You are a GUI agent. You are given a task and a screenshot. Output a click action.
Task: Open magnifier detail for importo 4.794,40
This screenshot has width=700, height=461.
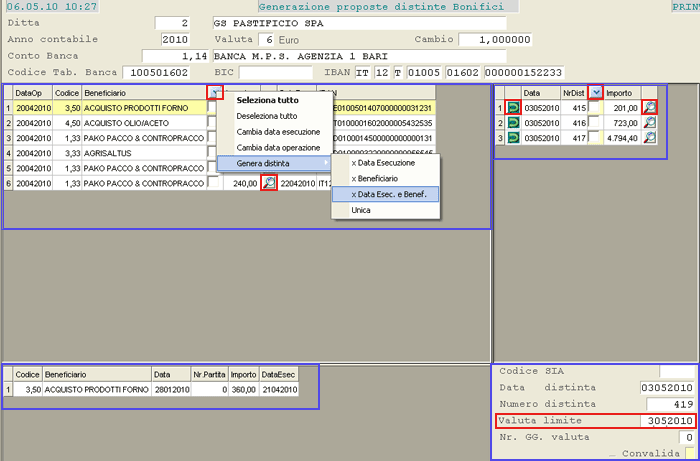point(650,137)
